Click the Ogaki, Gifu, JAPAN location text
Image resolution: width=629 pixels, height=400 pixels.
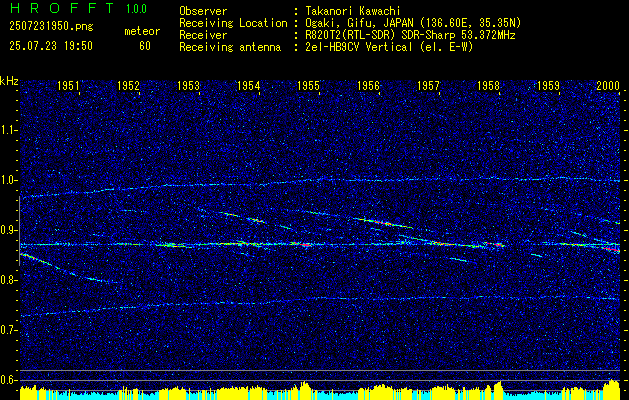[x=413, y=23]
